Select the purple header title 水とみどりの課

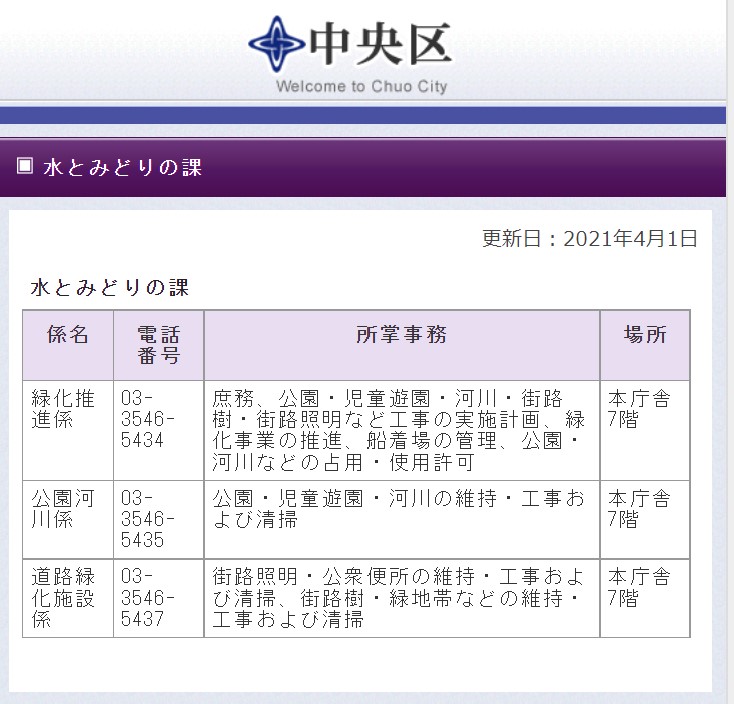pos(122,168)
